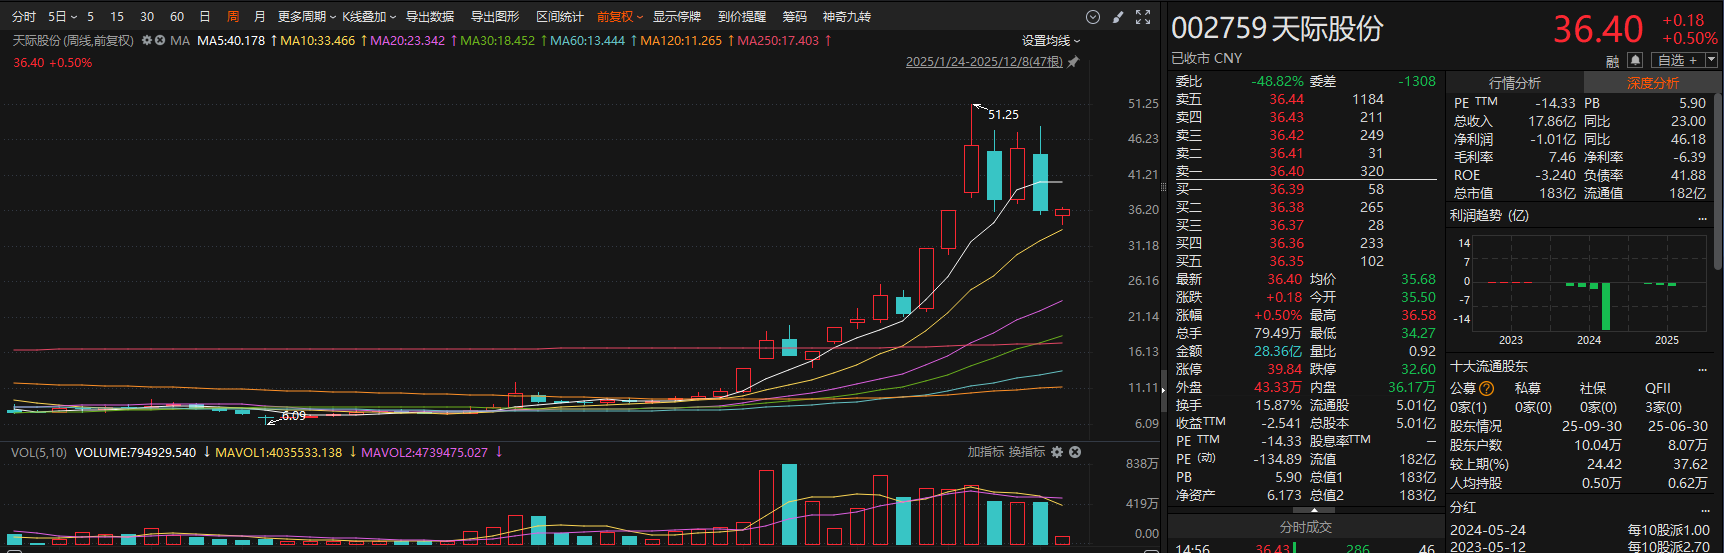The image size is (1724, 553).
Task: Expand the 设置均线 dropdown
Action: (x=1050, y=41)
